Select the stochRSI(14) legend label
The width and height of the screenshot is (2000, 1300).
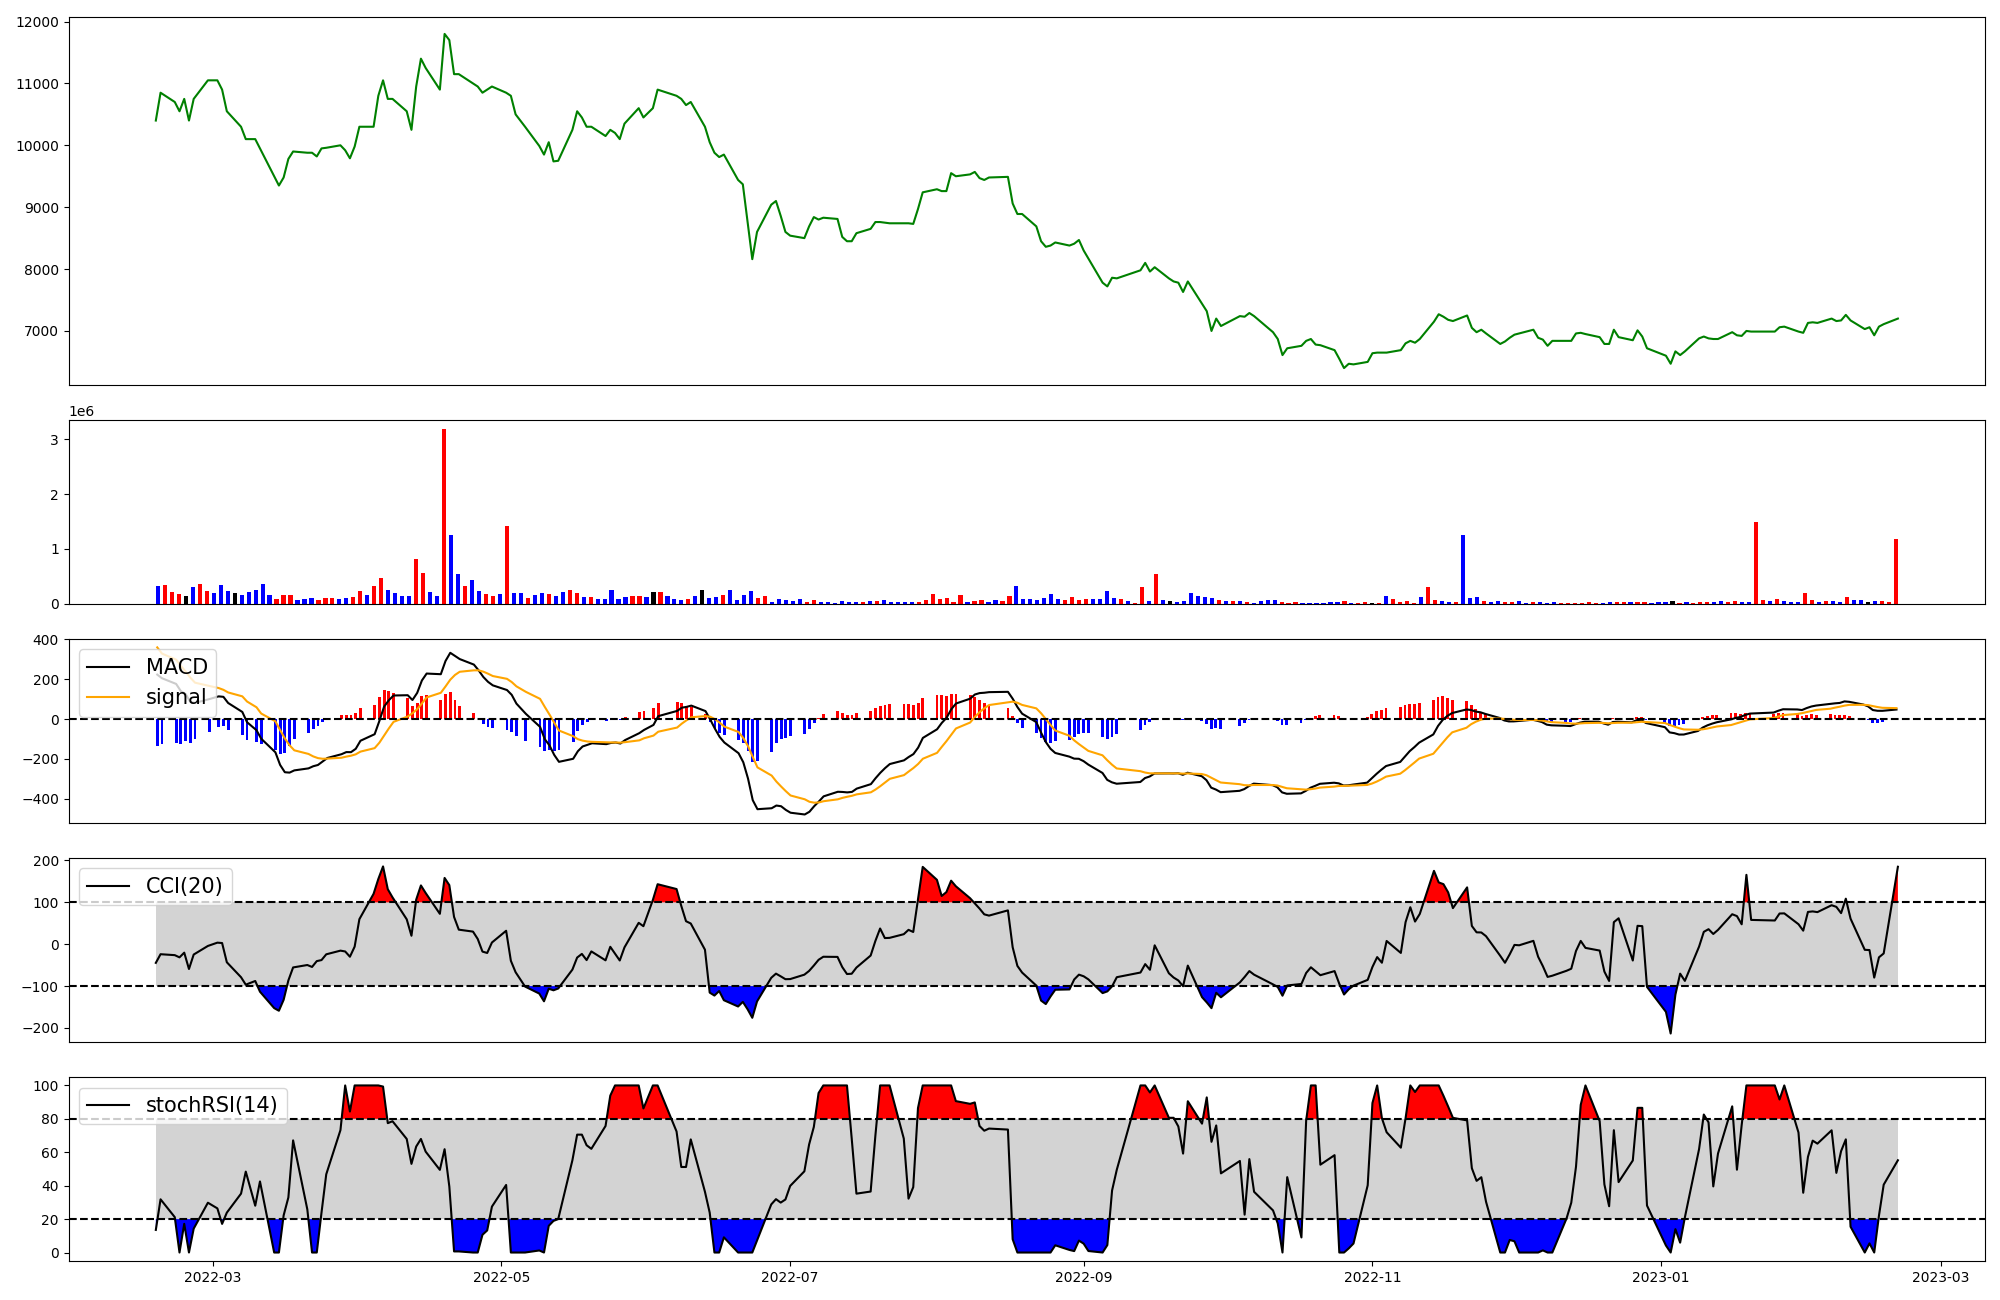211,1105
